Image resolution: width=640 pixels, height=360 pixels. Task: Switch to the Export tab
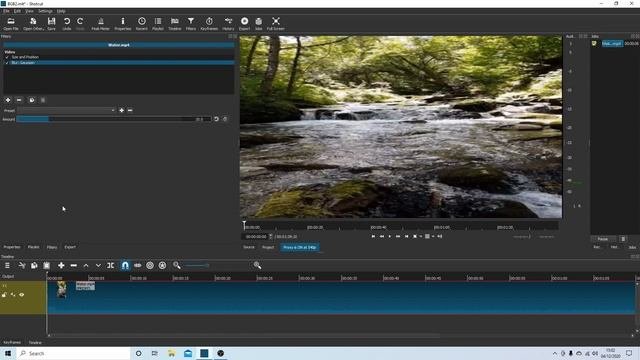click(x=70, y=247)
